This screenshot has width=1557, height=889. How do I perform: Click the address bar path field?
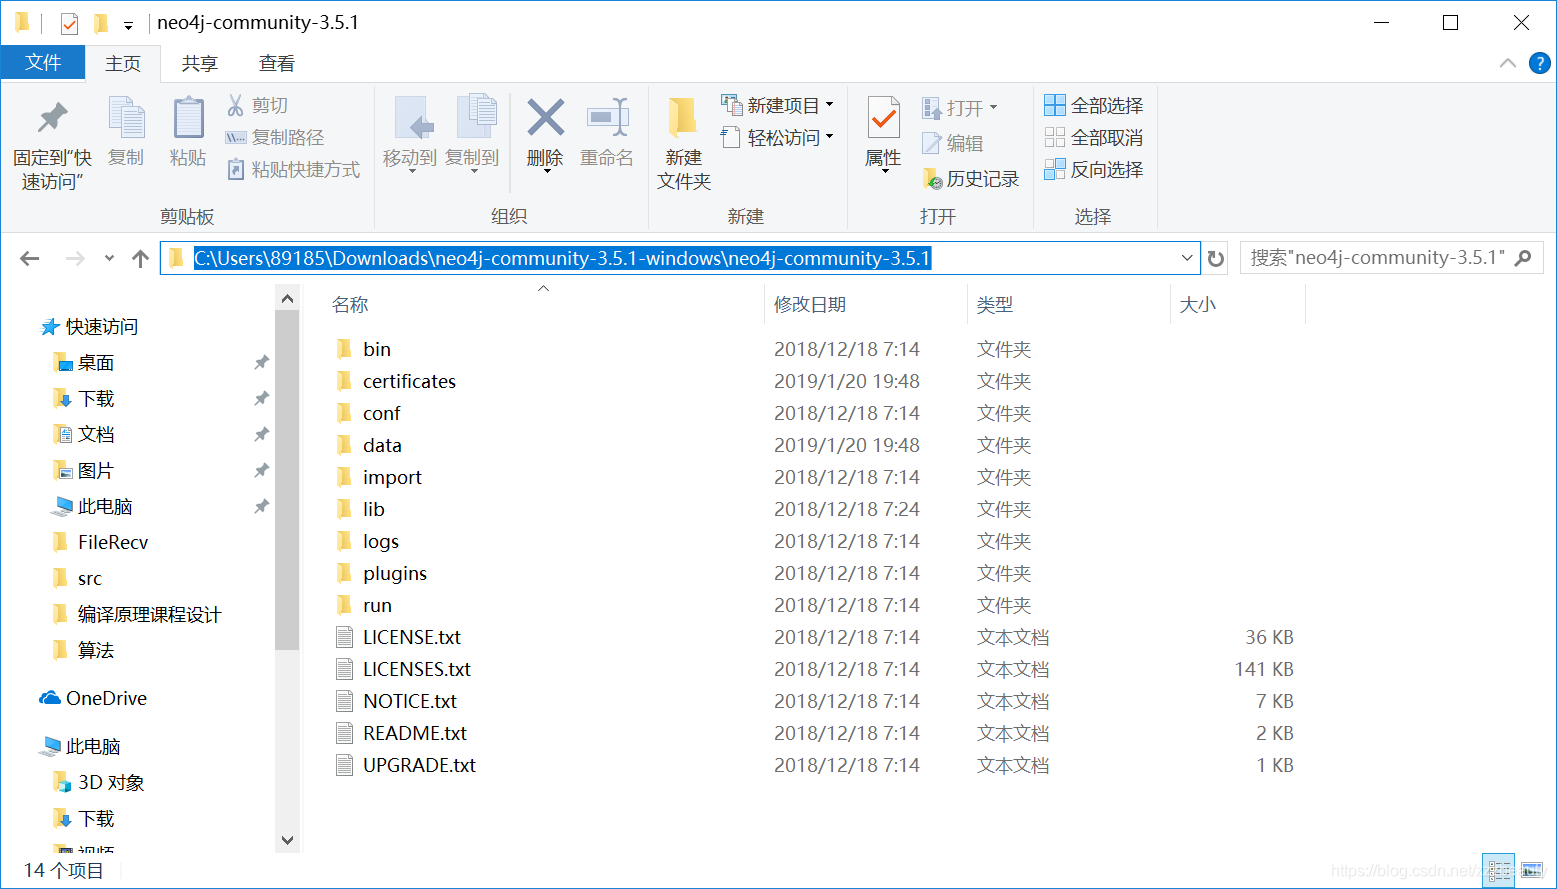(680, 258)
